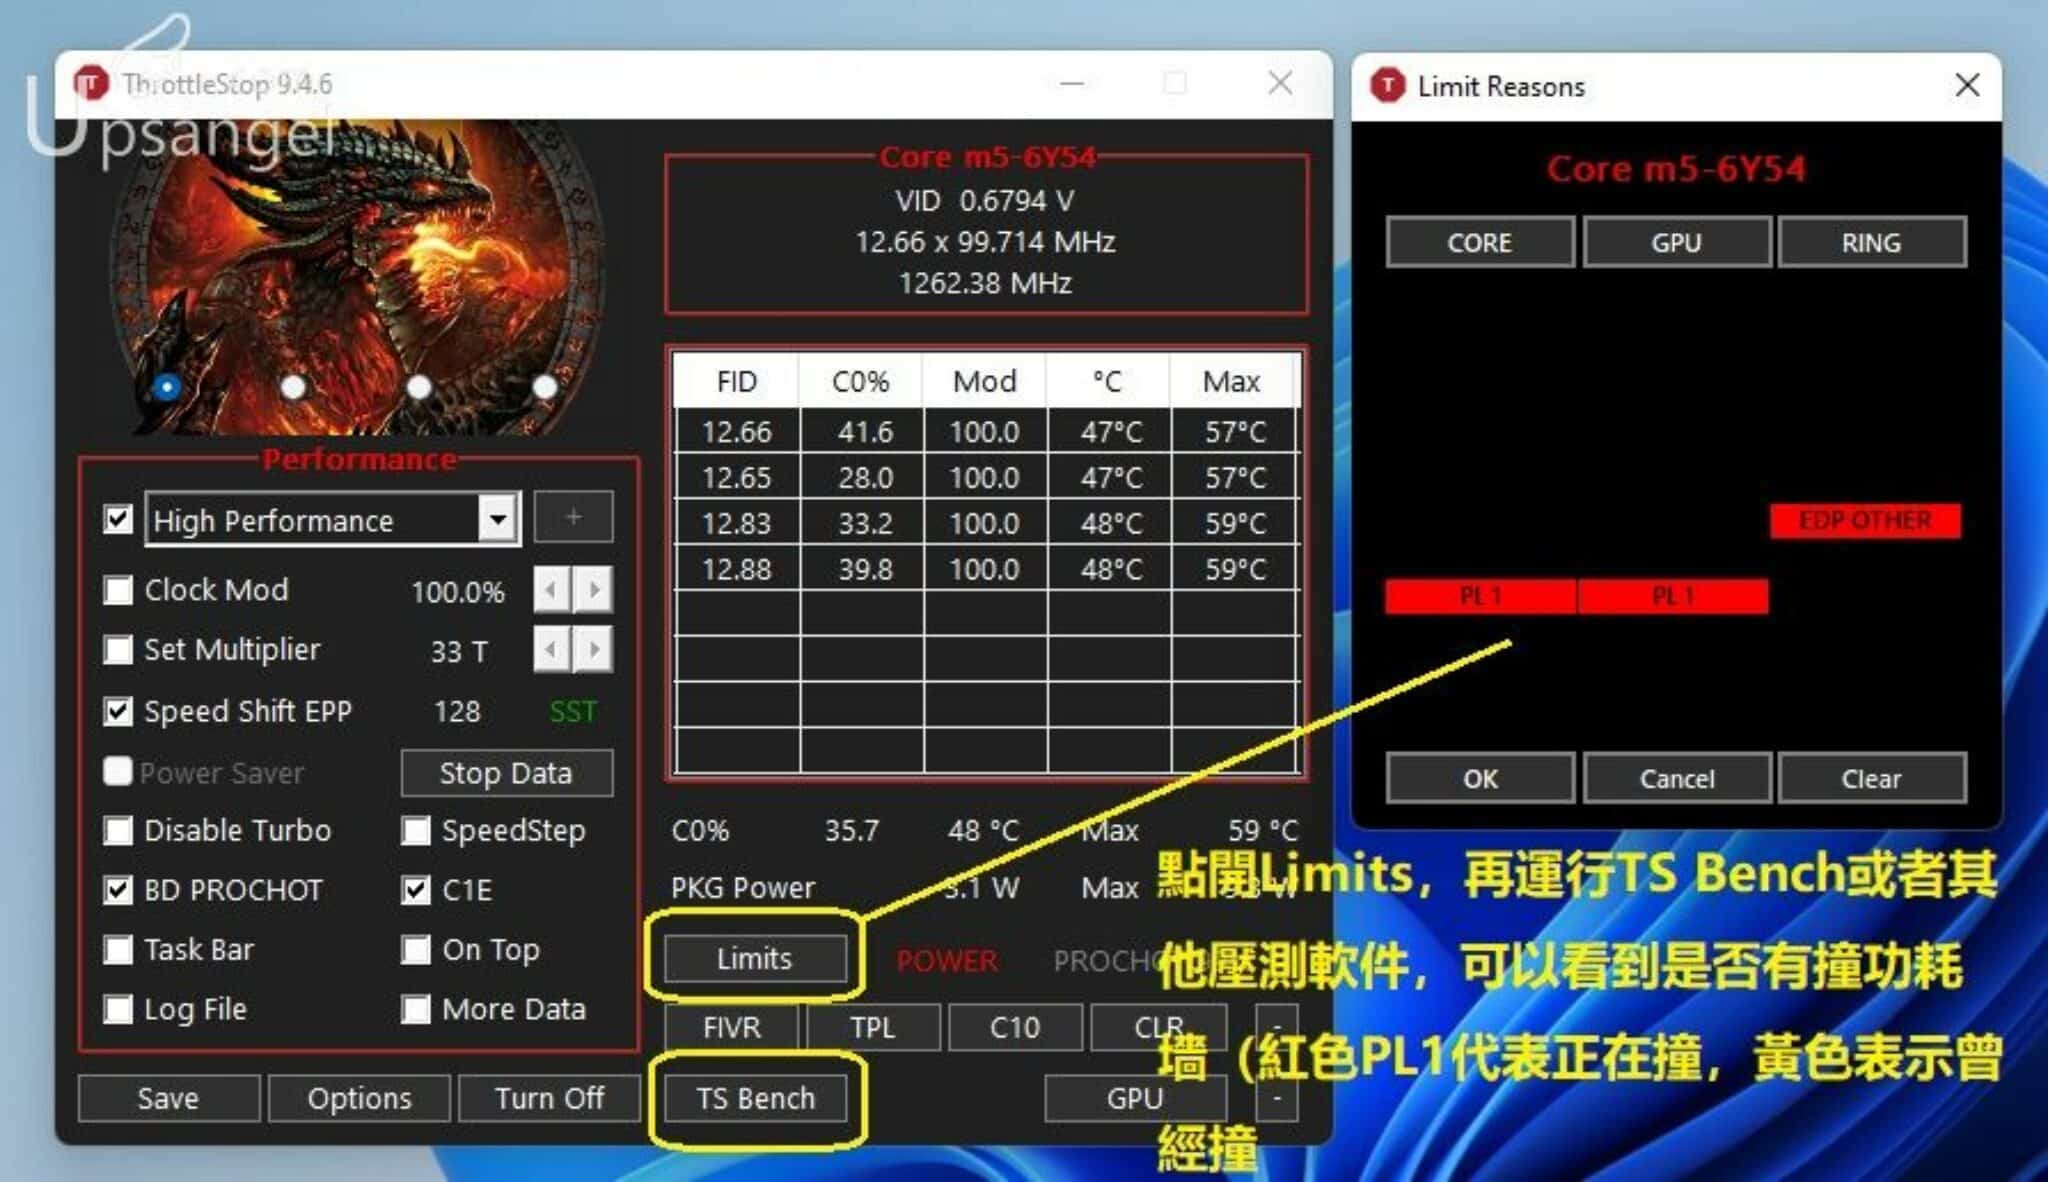Enable SpeedStep
Screen dimensions: 2048x1182
click(415, 830)
